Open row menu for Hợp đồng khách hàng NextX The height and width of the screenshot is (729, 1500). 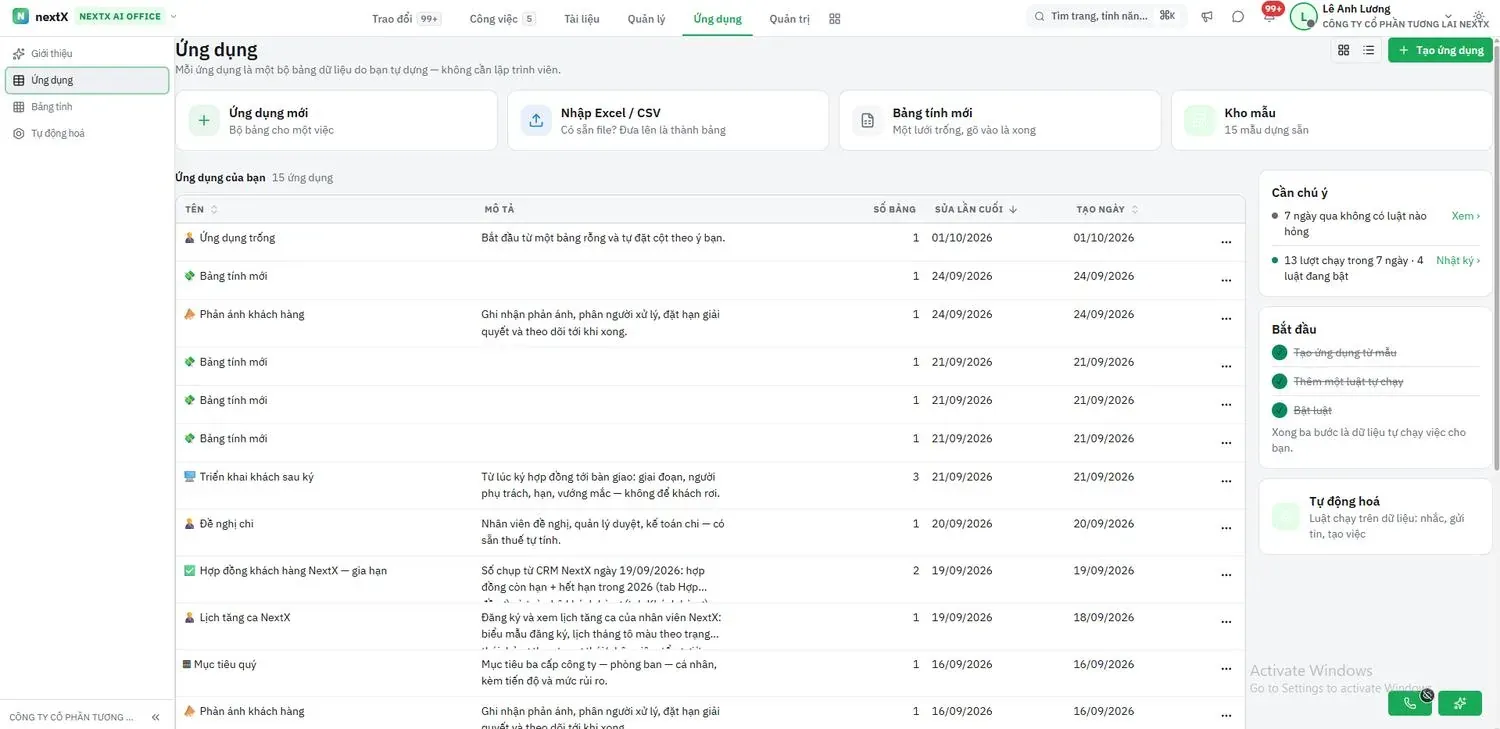click(x=1226, y=575)
